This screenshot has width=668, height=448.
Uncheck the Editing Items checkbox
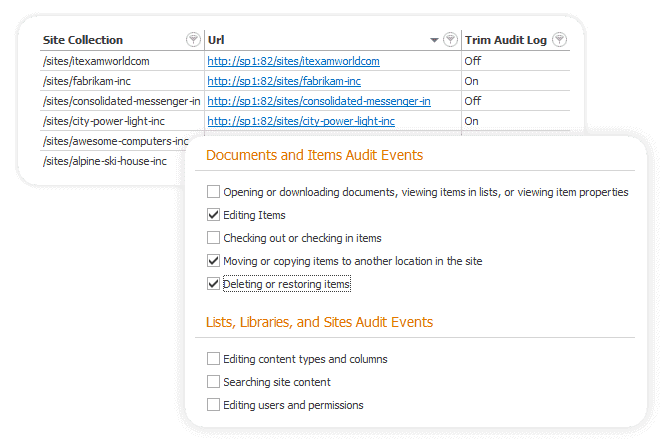coord(213,215)
